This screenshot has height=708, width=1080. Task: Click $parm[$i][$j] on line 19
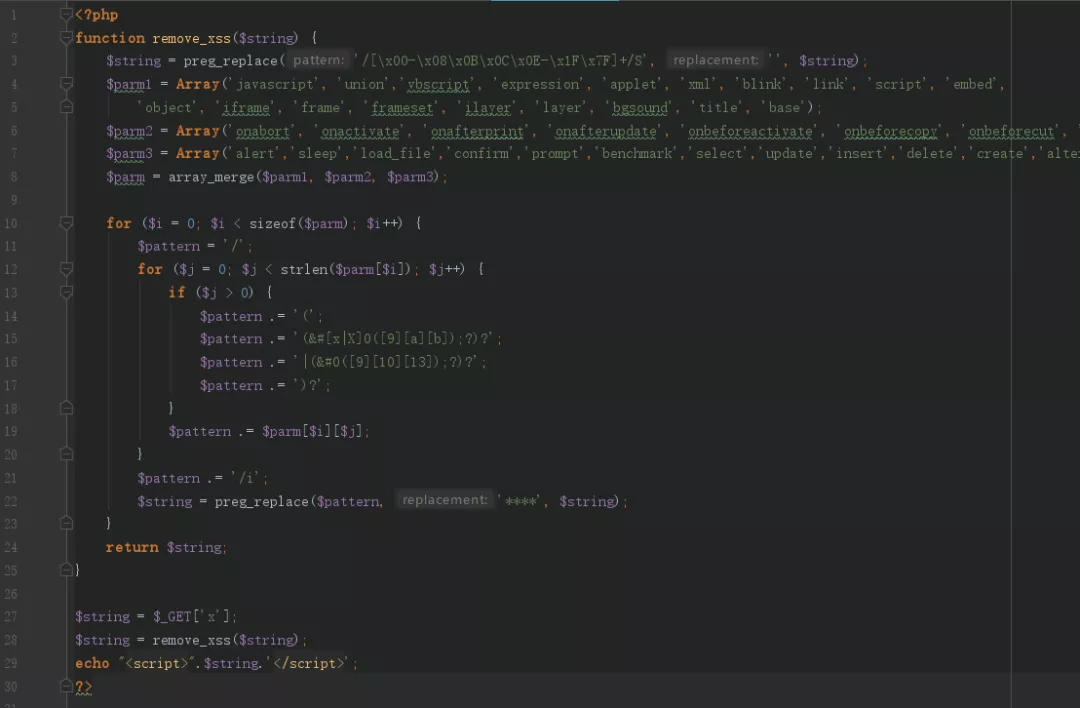[x=313, y=432]
